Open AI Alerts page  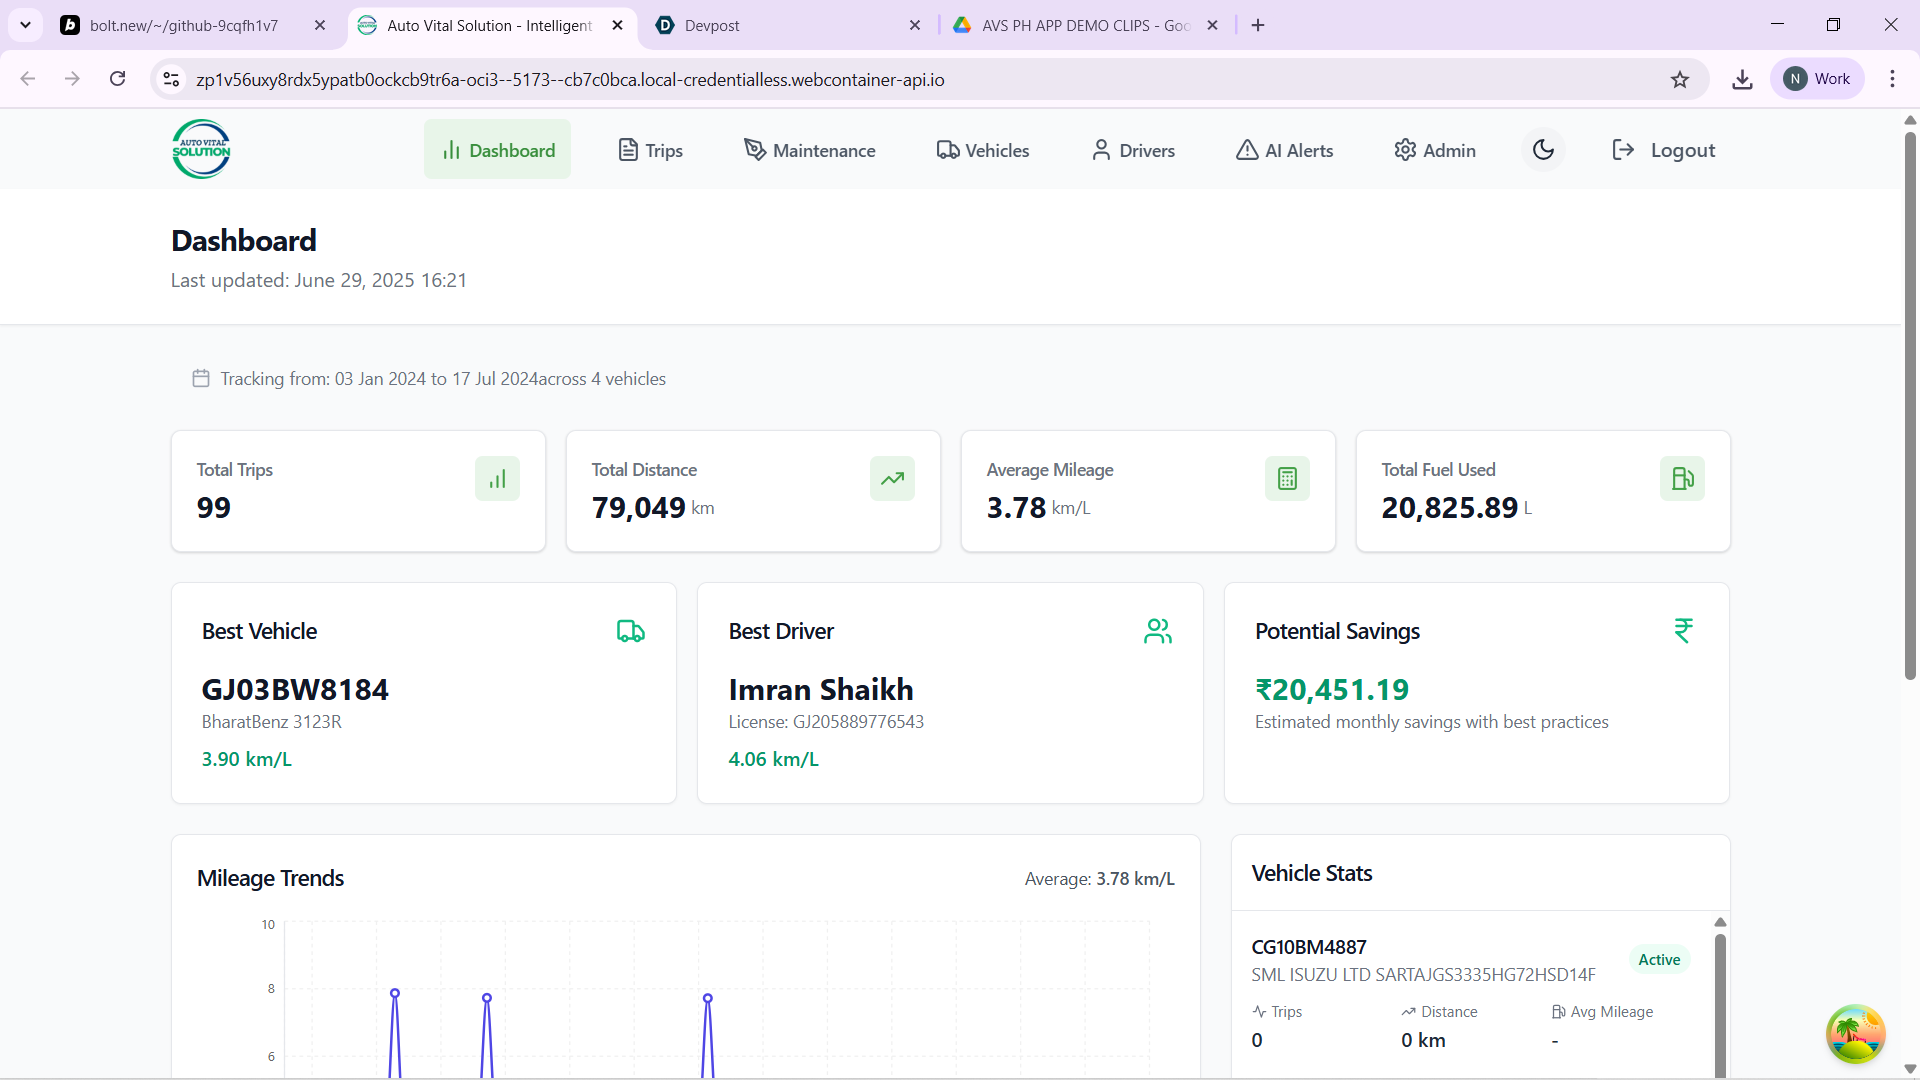point(1284,150)
